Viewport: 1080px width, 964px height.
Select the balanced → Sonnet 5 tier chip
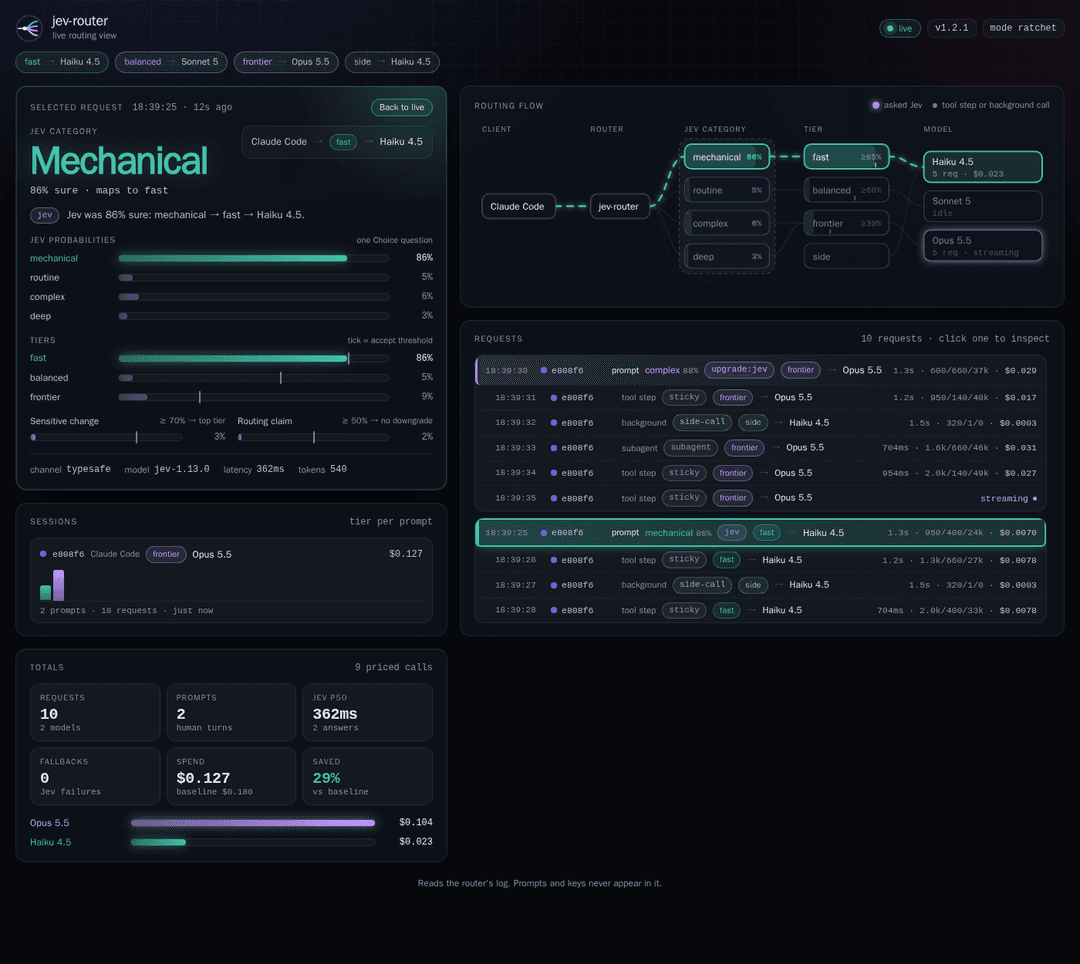[x=171, y=62]
